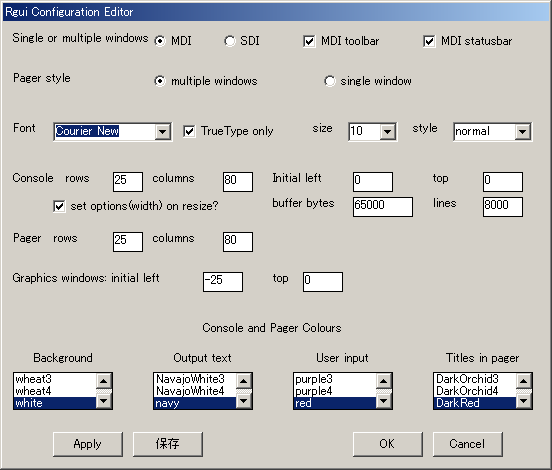Image resolution: width=552 pixels, height=470 pixels.
Task: Click the Apply button
Action: pyautogui.click(x=88, y=444)
